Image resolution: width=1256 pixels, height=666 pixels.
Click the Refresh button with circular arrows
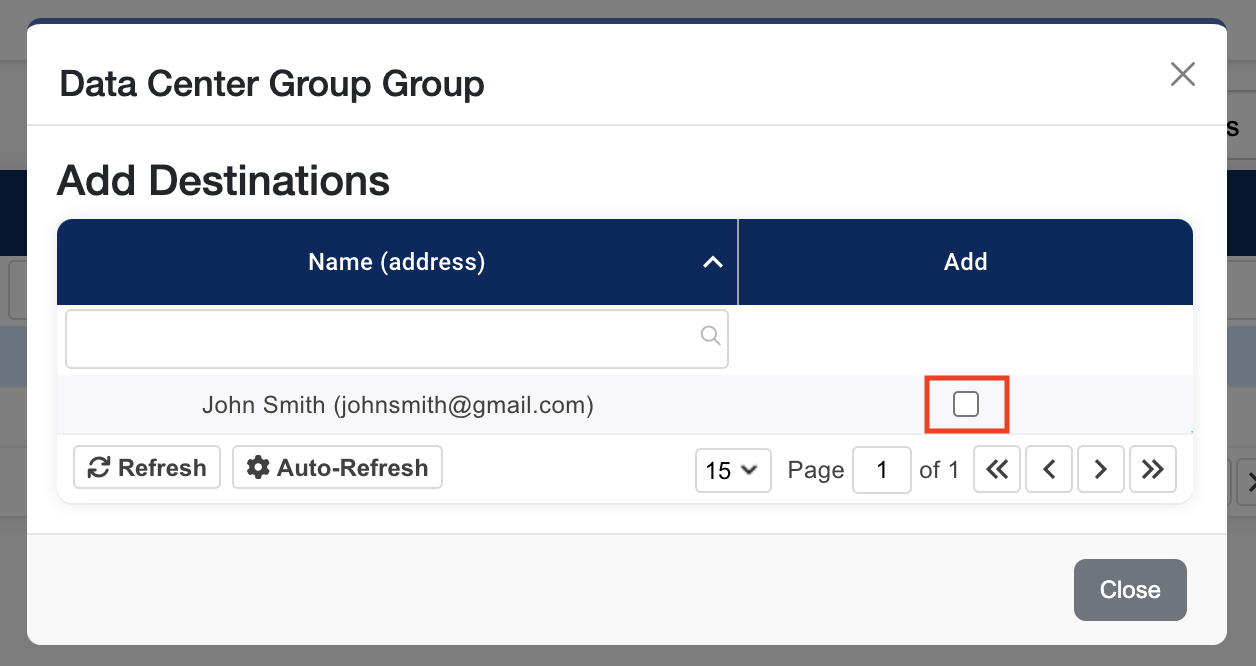[x=147, y=467]
